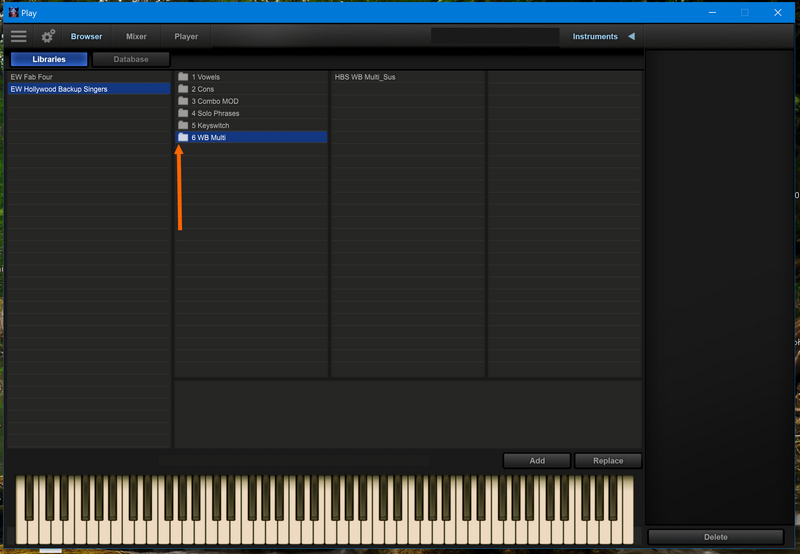Open the hamburger main menu
This screenshot has width=800, height=554.
point(19,36)
